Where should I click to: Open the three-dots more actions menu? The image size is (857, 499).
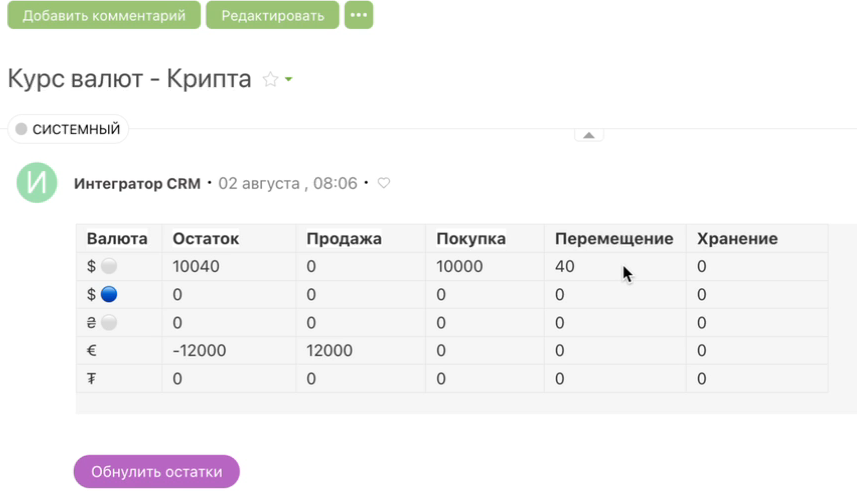[358, 15]
